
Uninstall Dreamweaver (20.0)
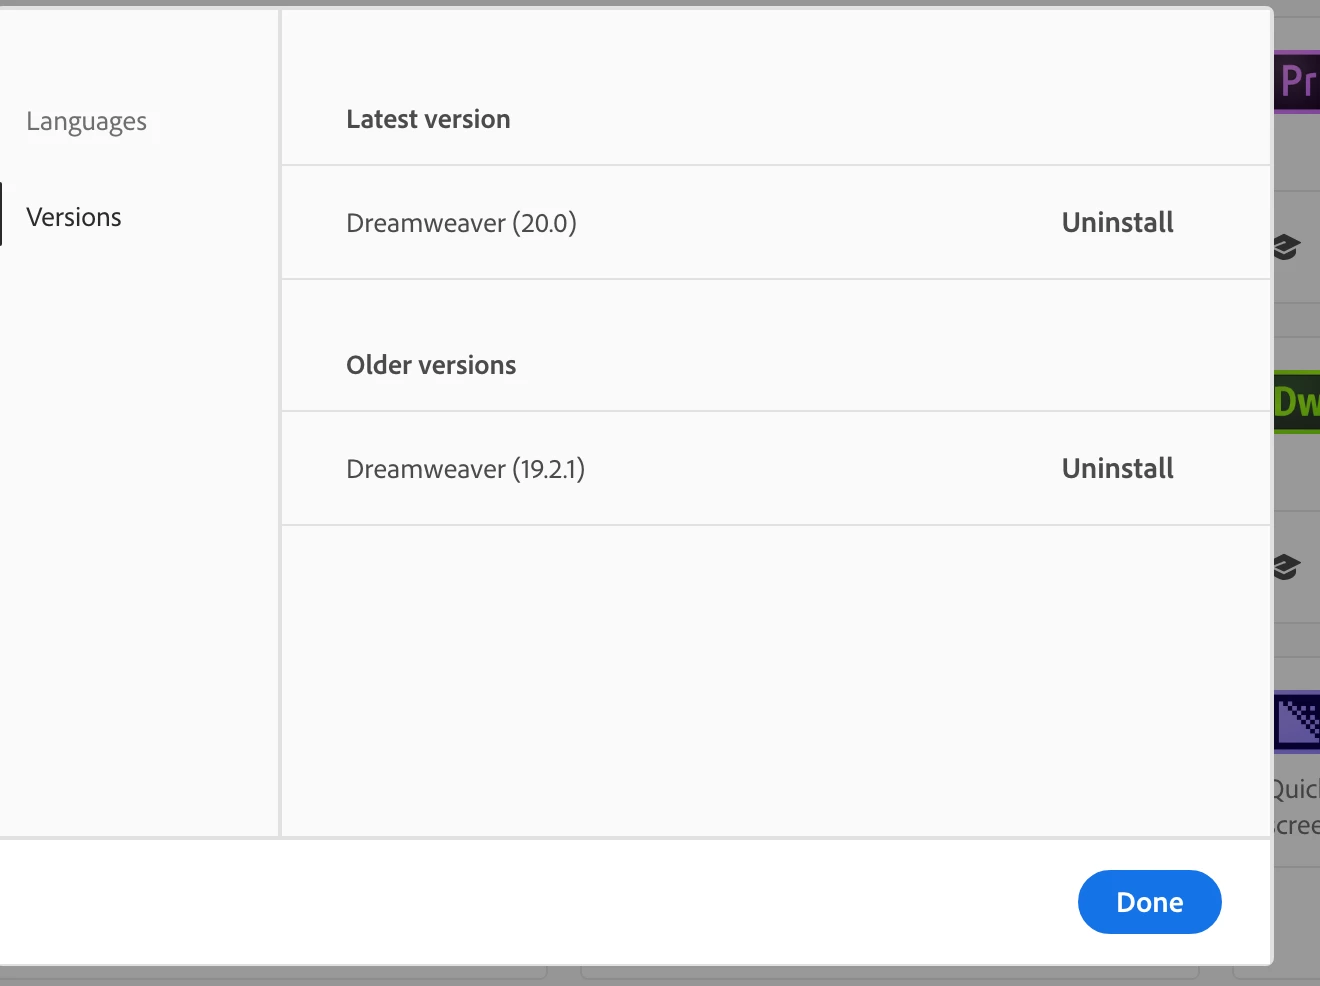pyautogui.click(x=1117, y=222)
